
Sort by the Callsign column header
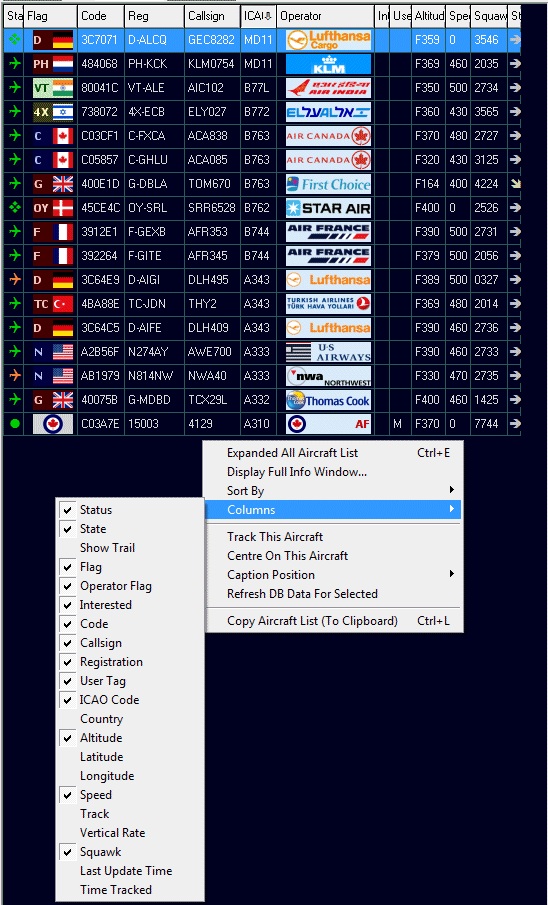(x=212, y=16)
